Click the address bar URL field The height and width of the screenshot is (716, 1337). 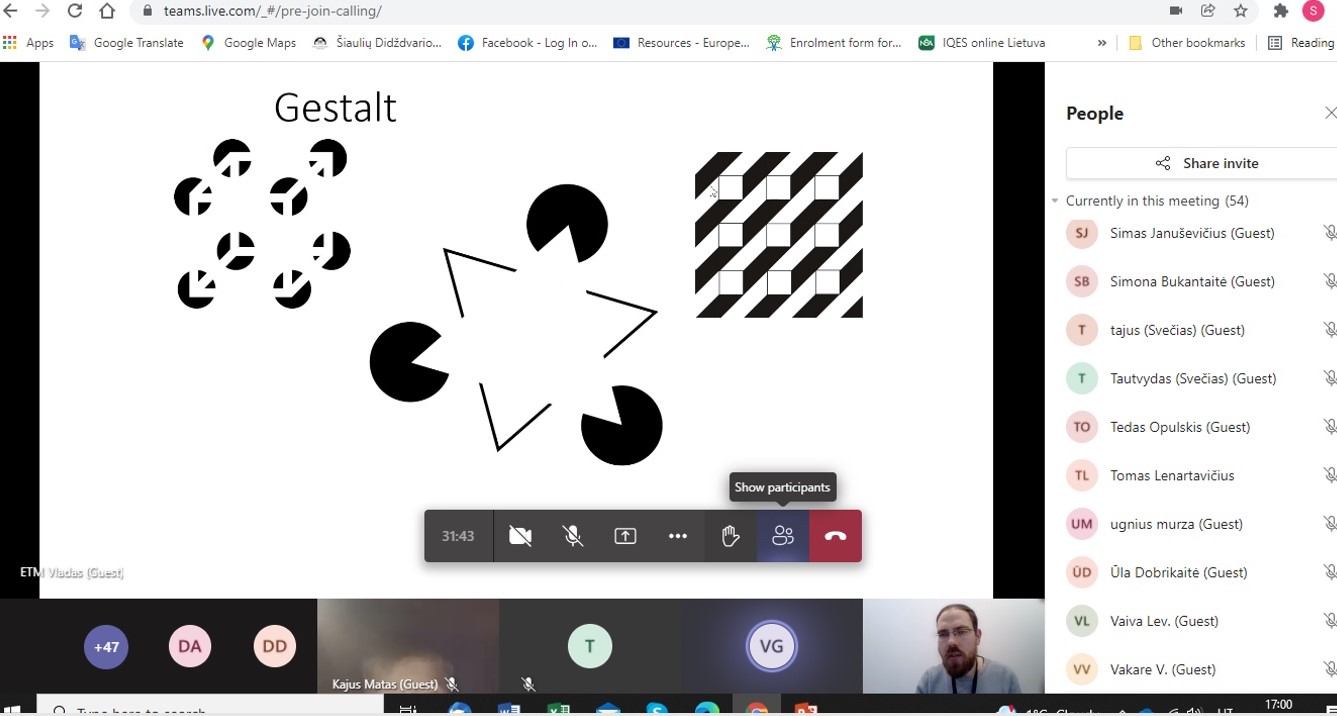point(600,11)
